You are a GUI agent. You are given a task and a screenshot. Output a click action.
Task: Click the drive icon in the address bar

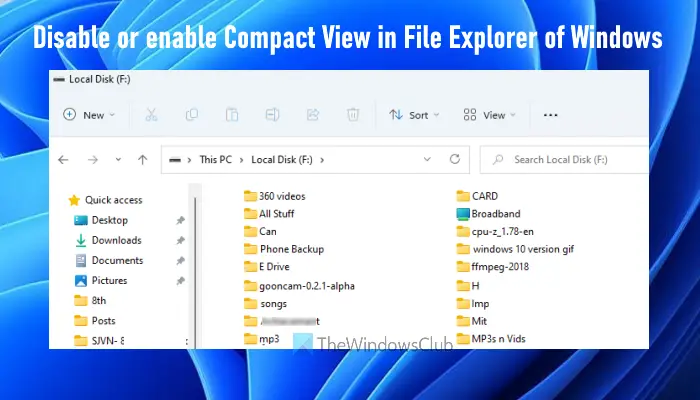click(x=175, y=160)
